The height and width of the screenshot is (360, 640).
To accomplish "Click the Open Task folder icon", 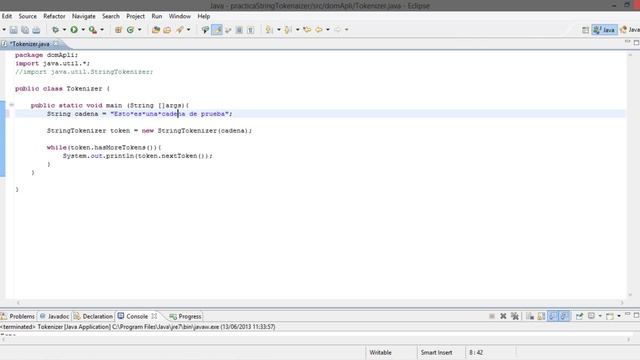I will pos(167,30).
